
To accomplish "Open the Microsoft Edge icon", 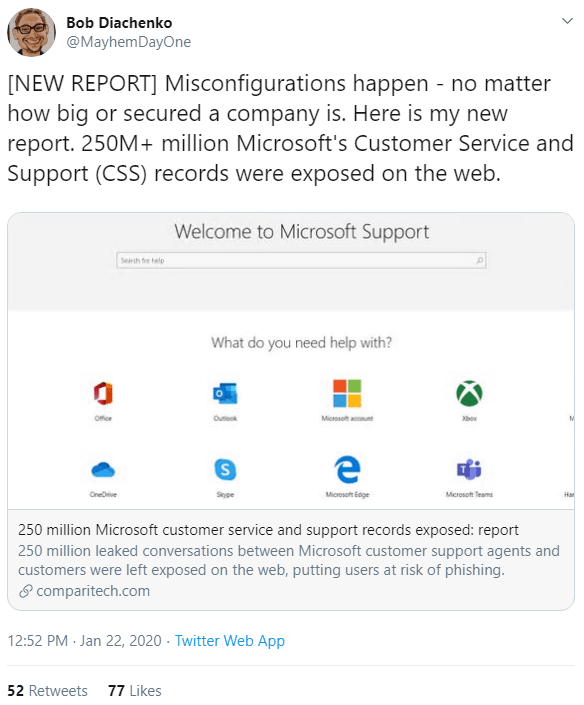I will click(347, 469).
